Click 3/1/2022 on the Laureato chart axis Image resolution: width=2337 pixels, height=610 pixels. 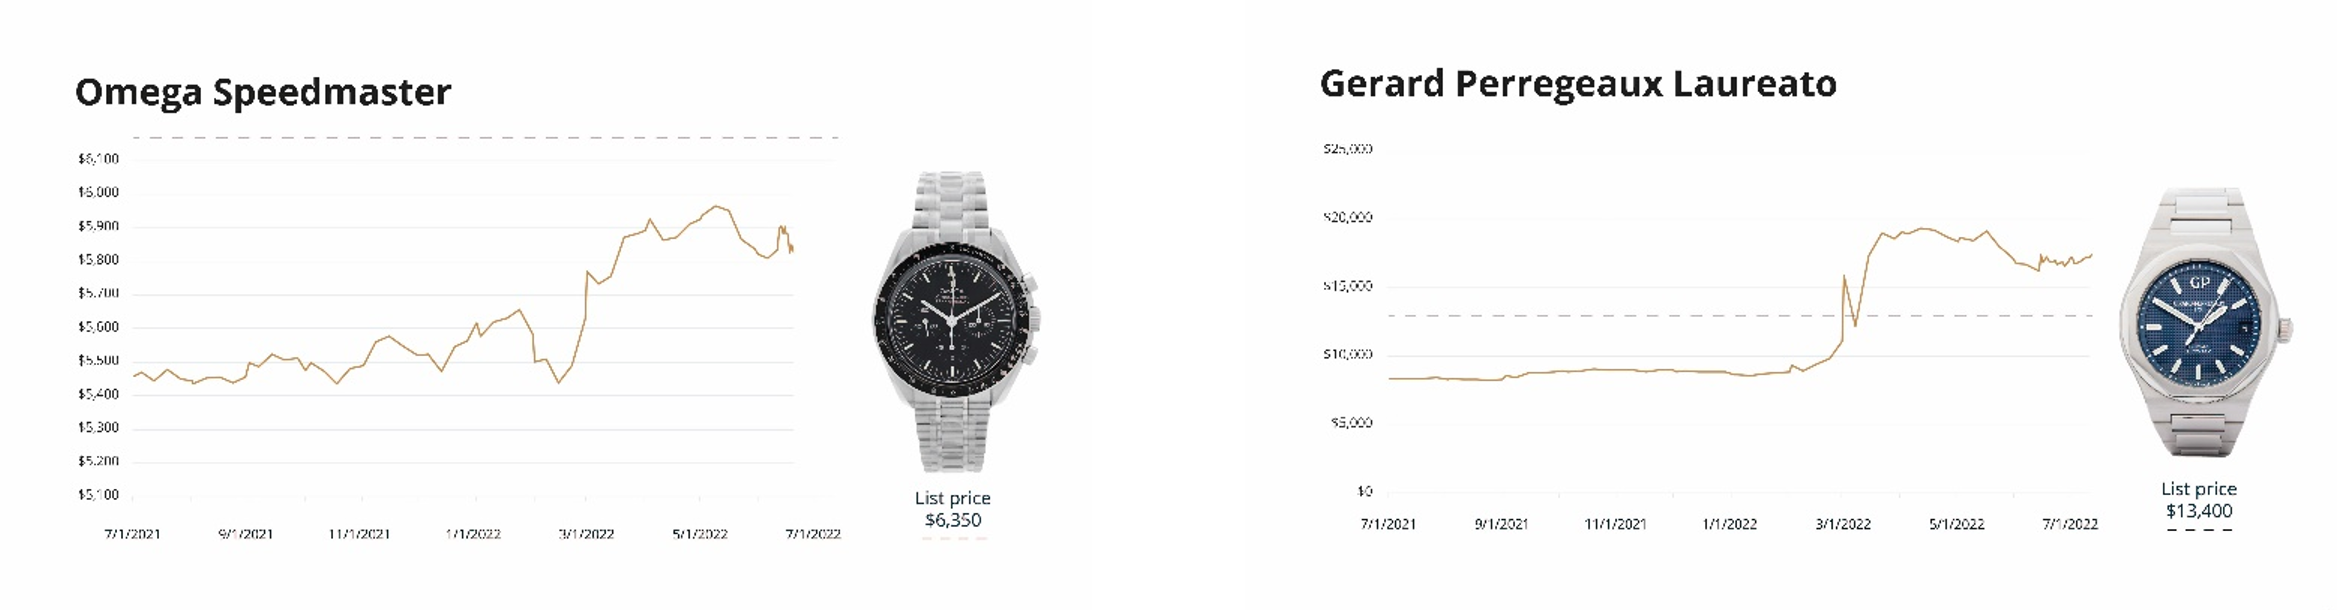(x=1843, y=524)
